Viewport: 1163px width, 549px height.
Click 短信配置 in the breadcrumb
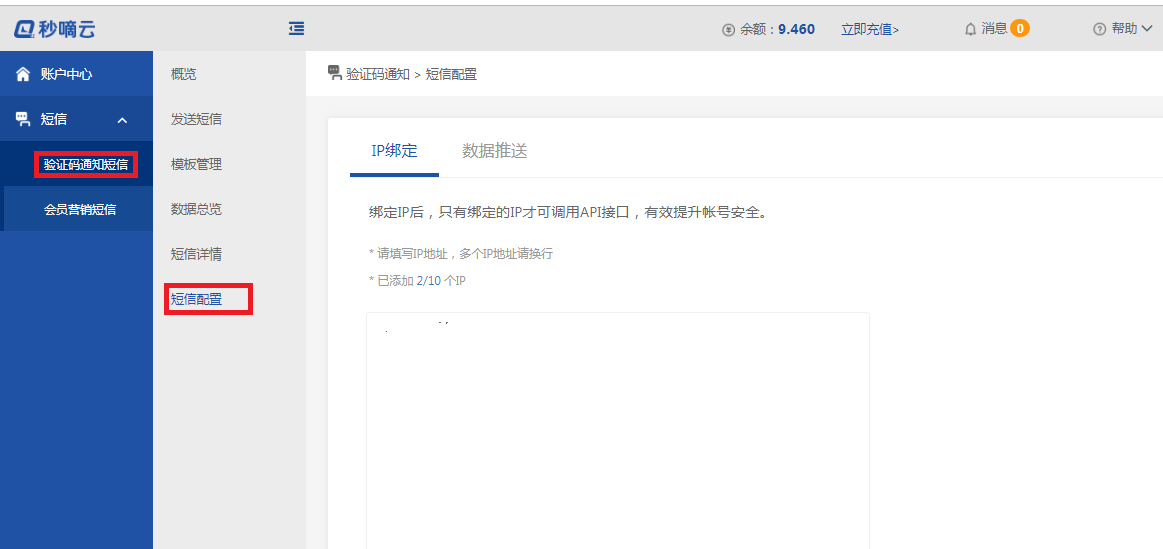[x=451, y=74]
